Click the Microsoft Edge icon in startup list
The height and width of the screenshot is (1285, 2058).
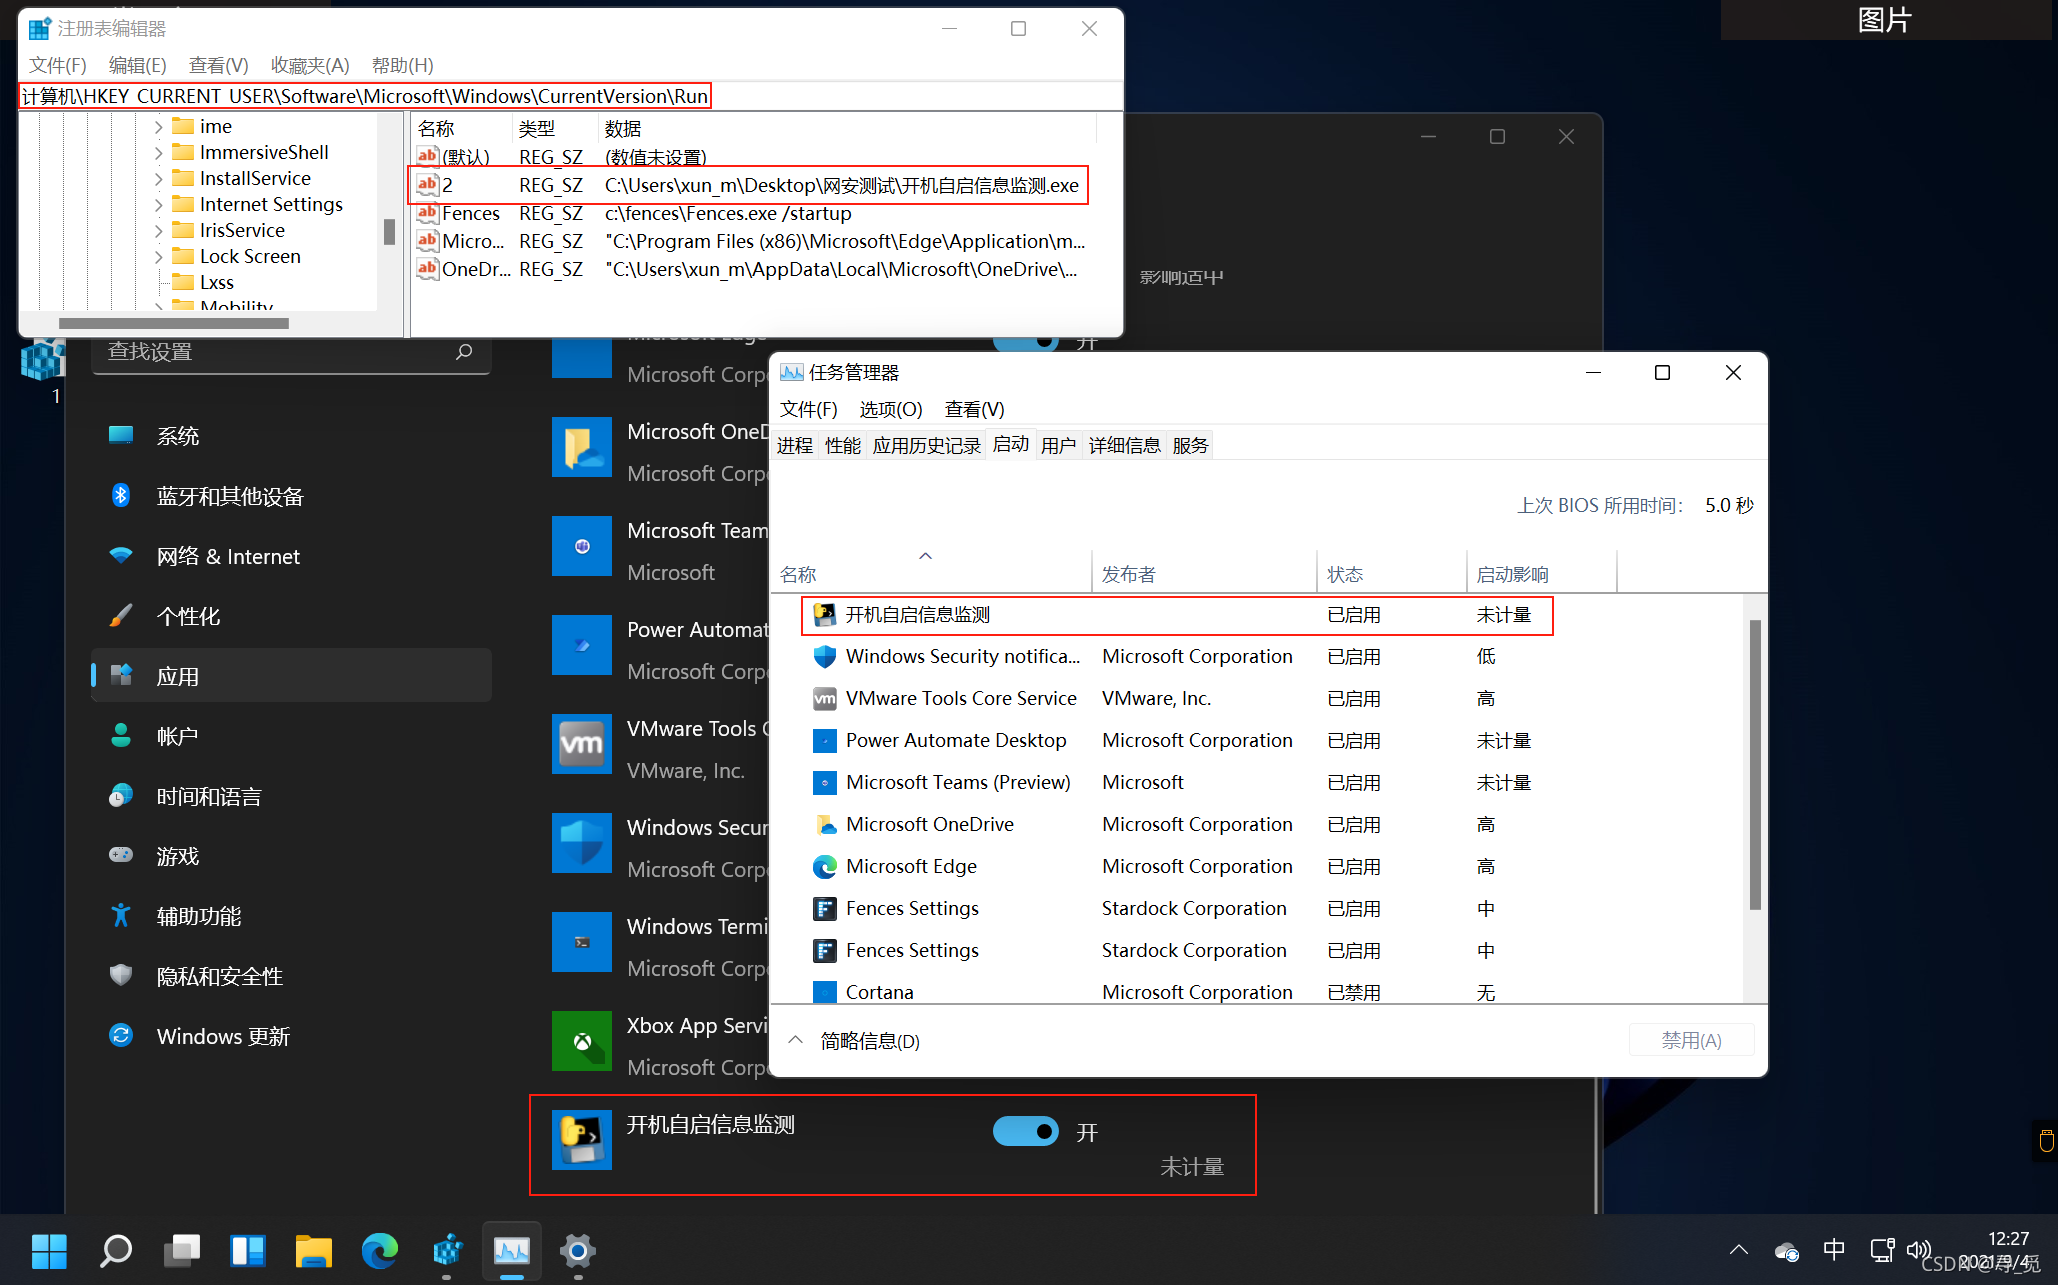824,867
